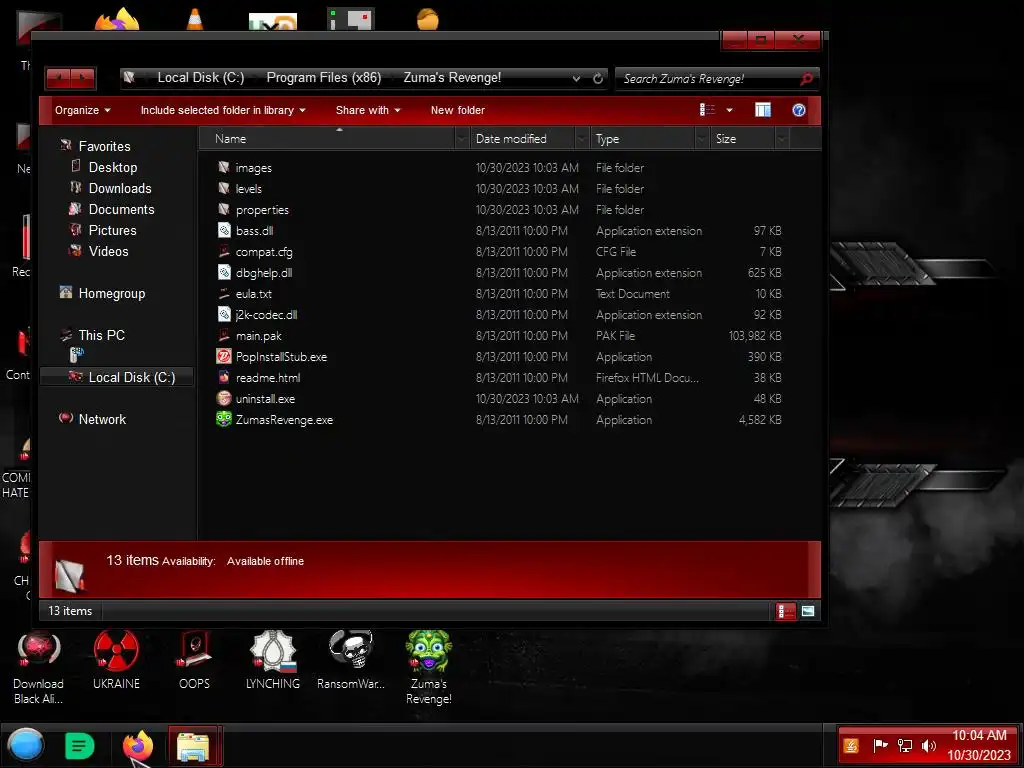Select the compat.cfg file icon

[x=224, y=251]
